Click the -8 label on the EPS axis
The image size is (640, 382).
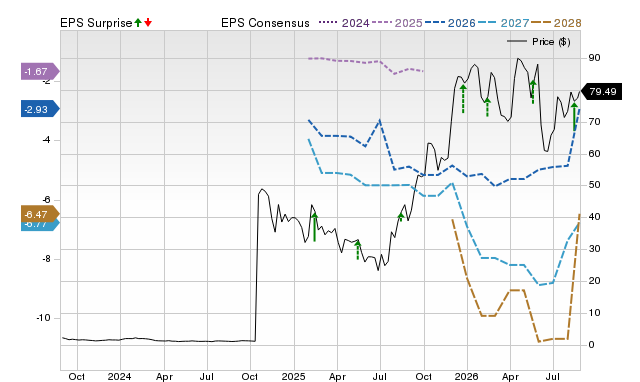(46, 259)
